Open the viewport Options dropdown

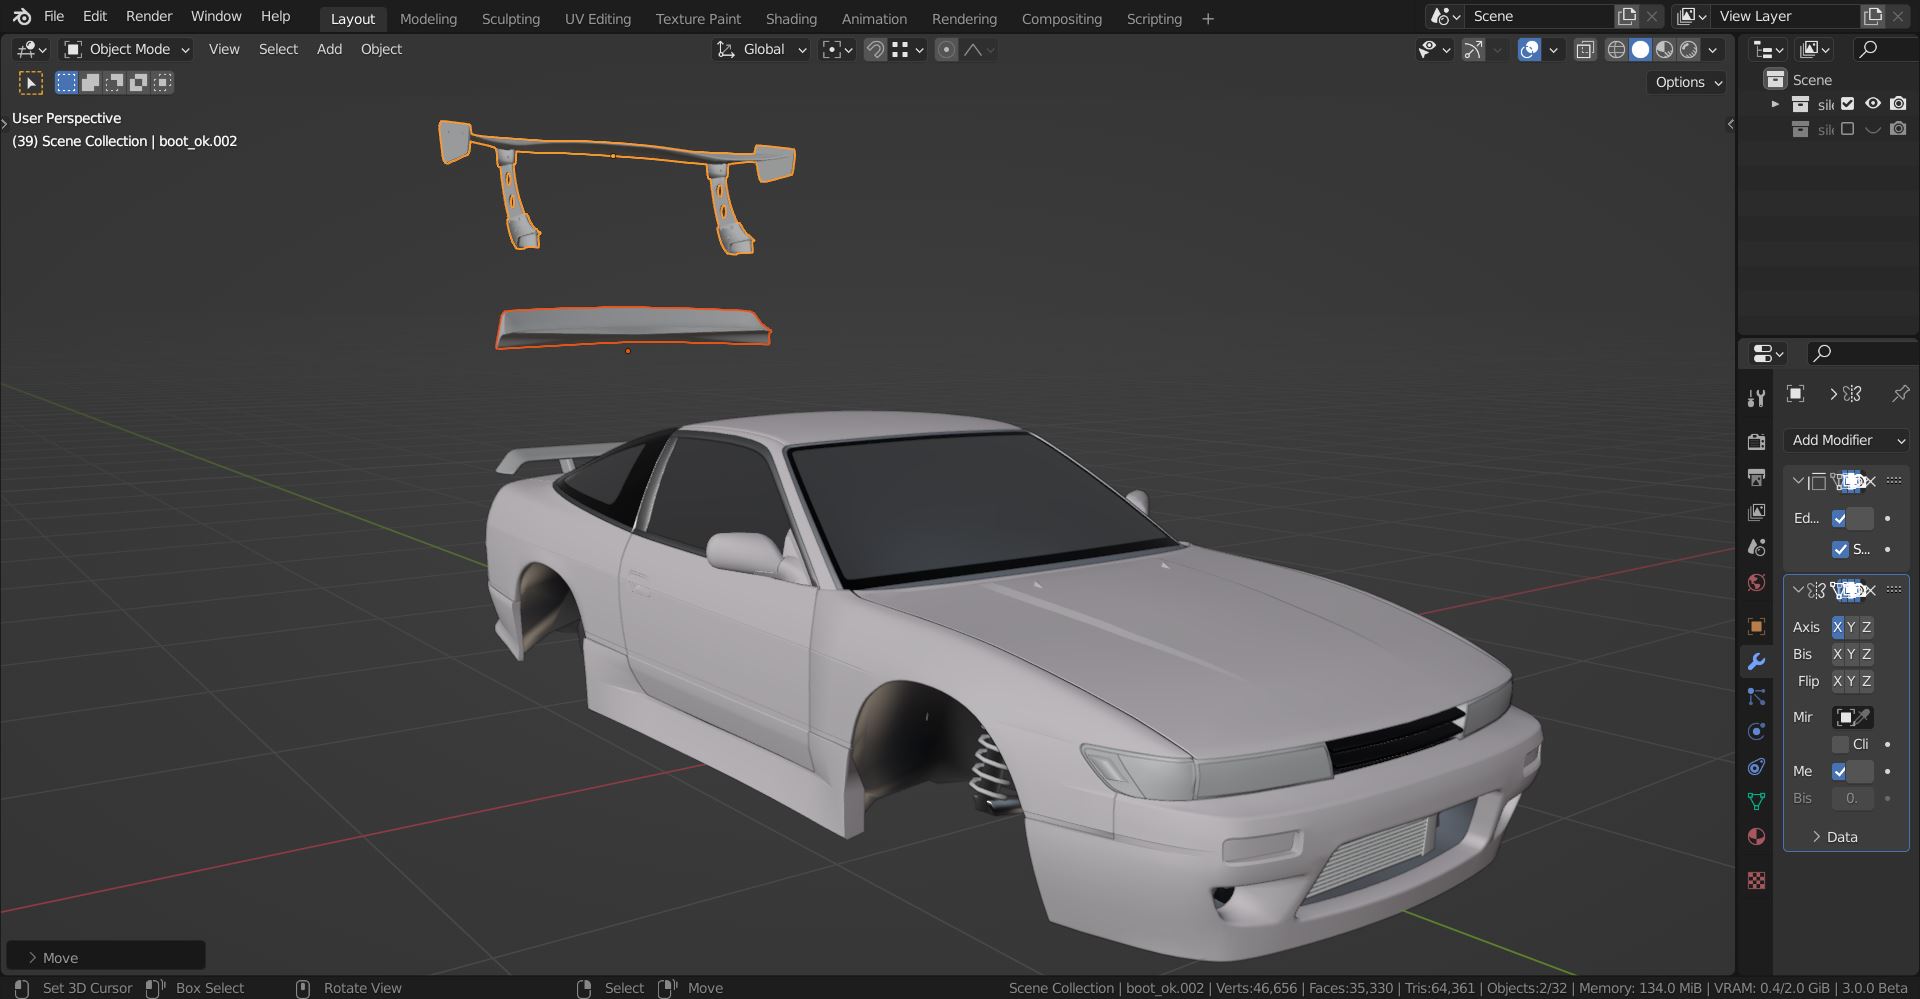click(1687, 82)
